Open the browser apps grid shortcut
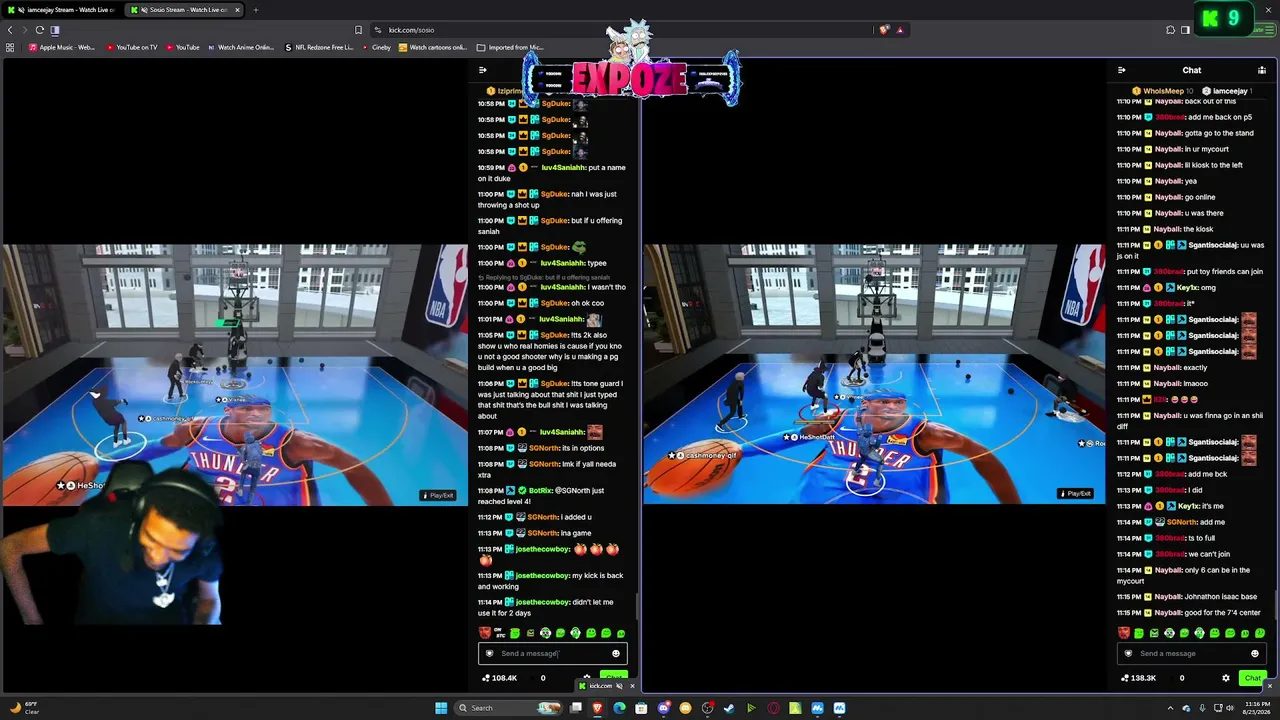1280x720 pixels. coord(10,47)
